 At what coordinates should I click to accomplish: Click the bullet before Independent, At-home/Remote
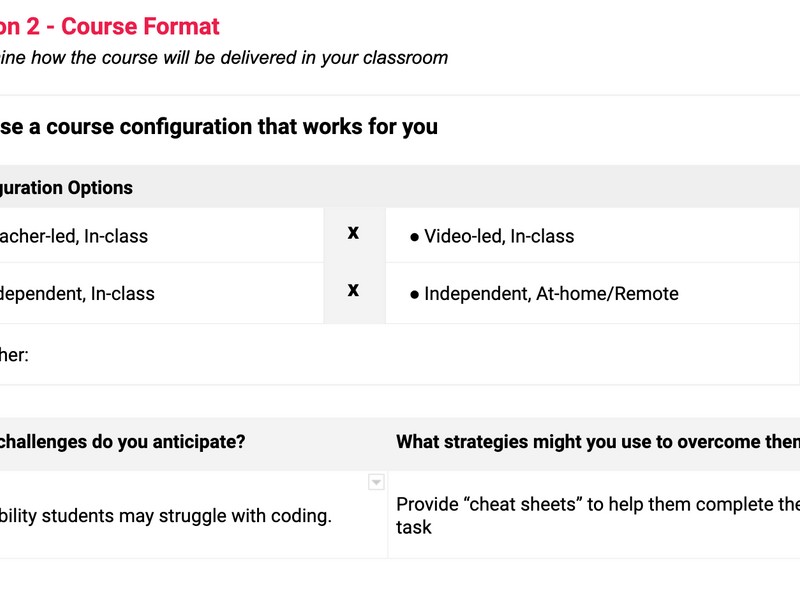click(414, 295)
